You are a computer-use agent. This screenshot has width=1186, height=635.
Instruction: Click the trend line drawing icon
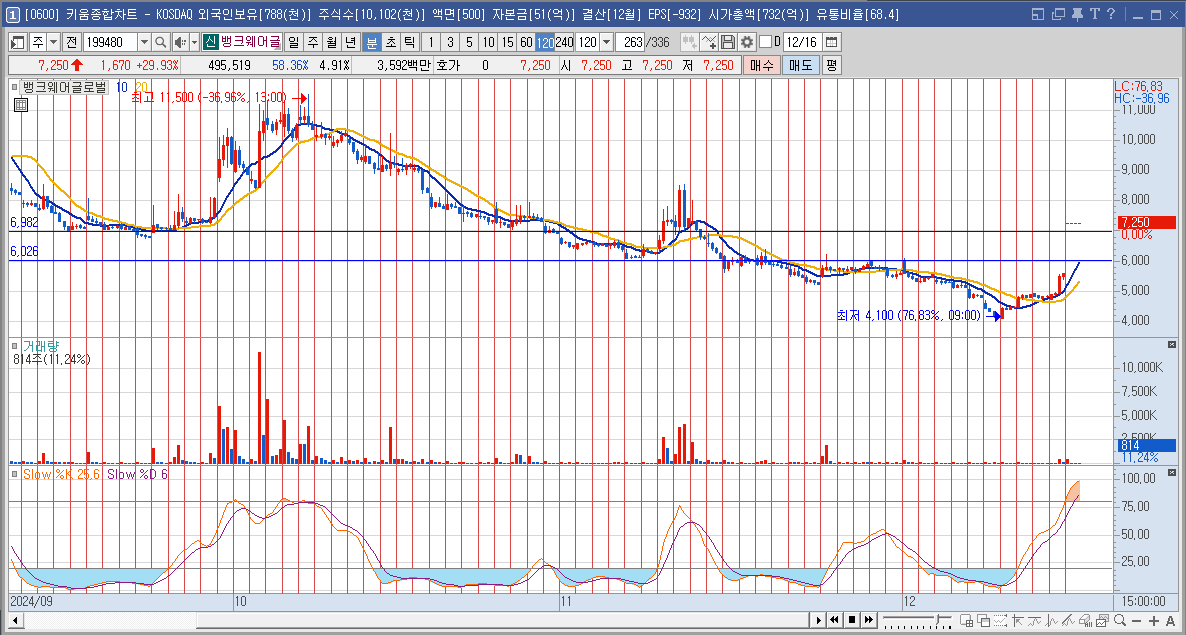point(1068,621)
